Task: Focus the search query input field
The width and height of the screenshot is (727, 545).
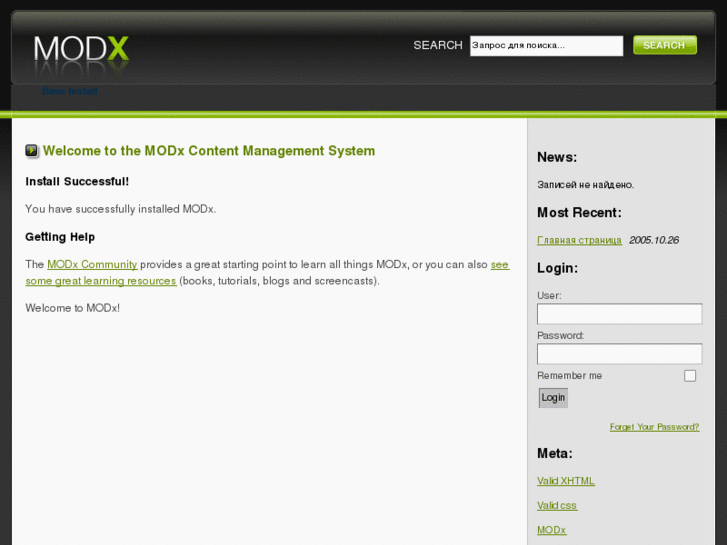Action: (546, 45)
